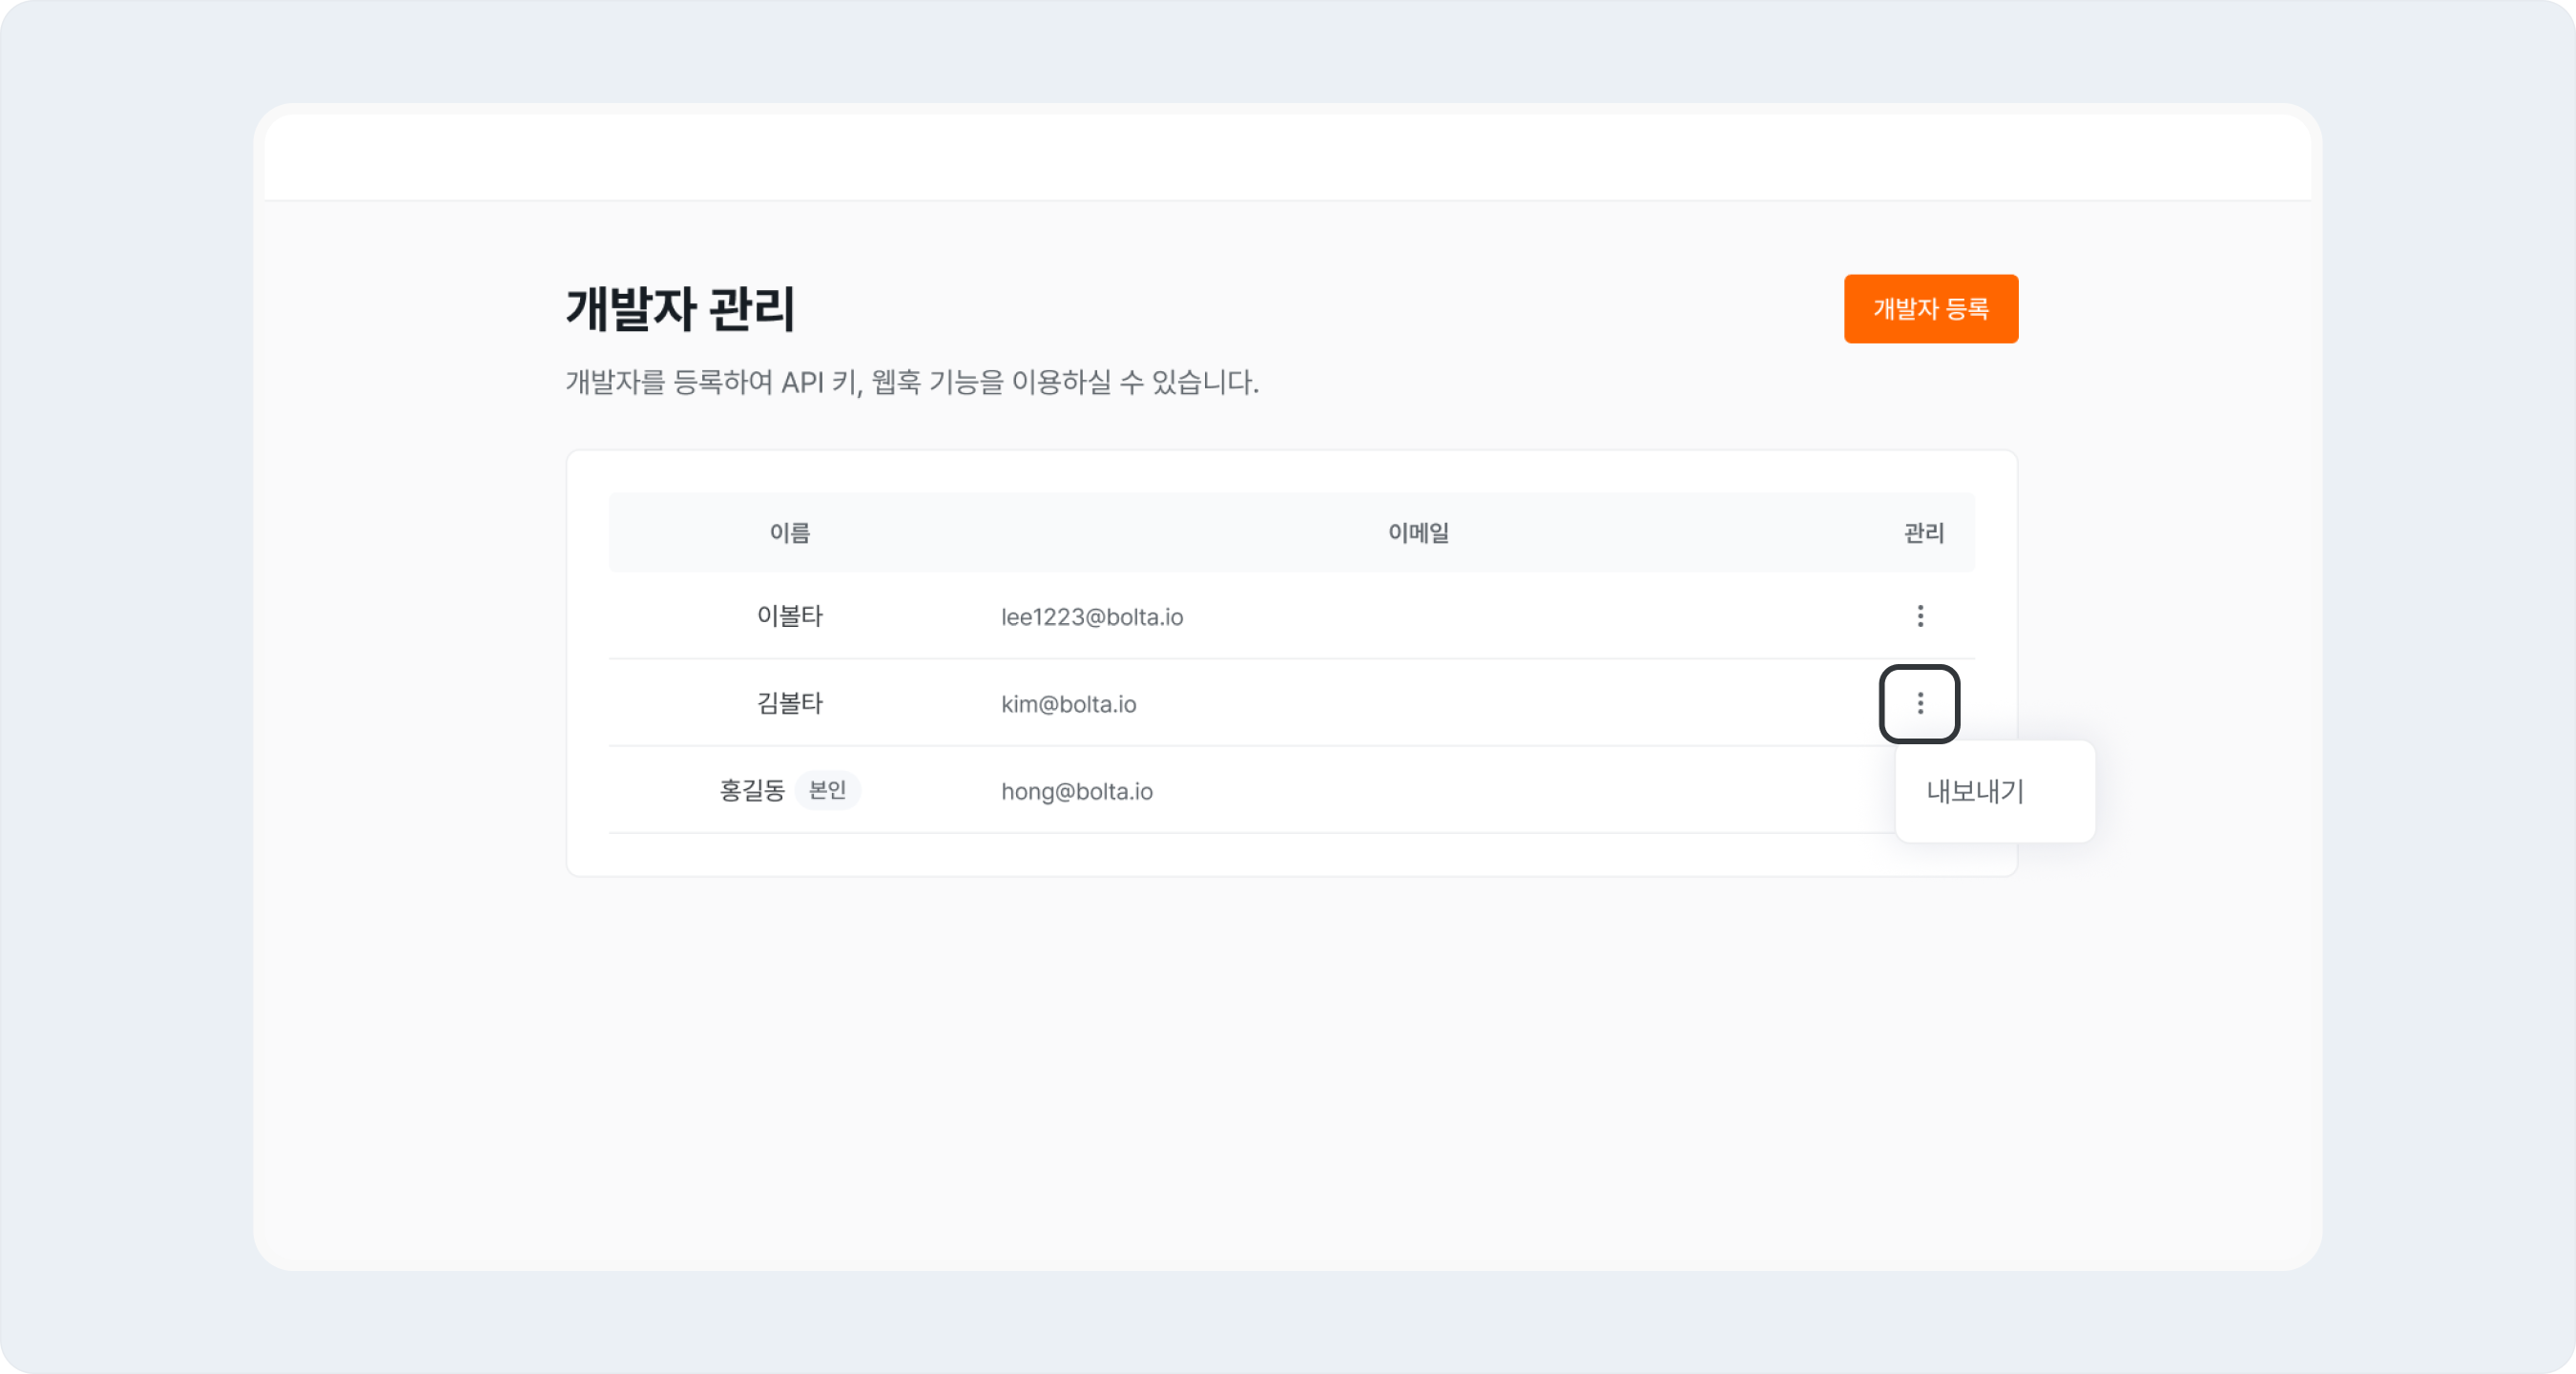Click the 관리 column header

click(x=1922, y=533)
